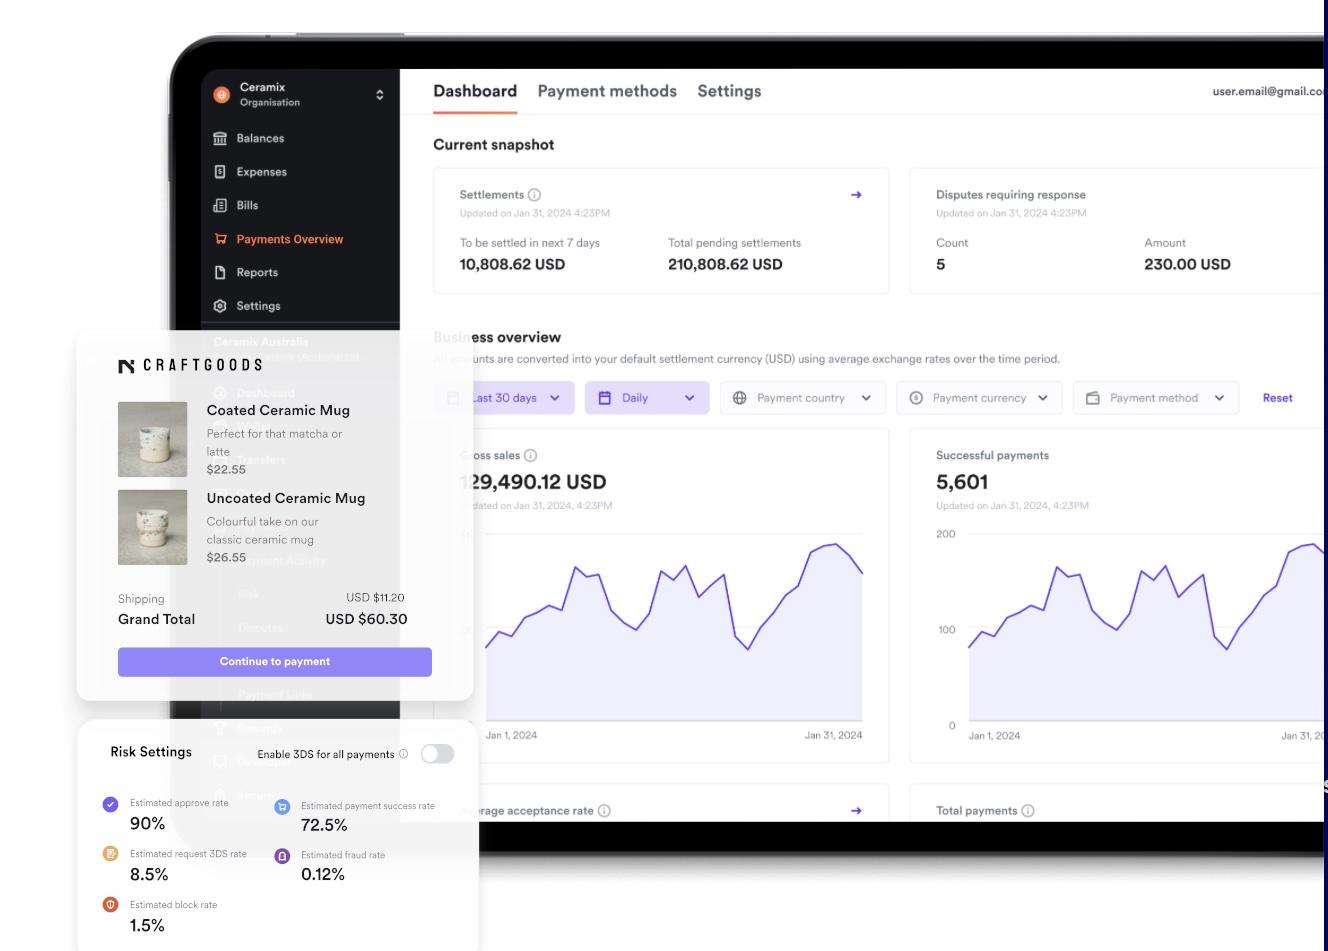Viewport: 1328px width, 951px height.
Task: Expand the Daily interval dropdown
Action: 646,398
